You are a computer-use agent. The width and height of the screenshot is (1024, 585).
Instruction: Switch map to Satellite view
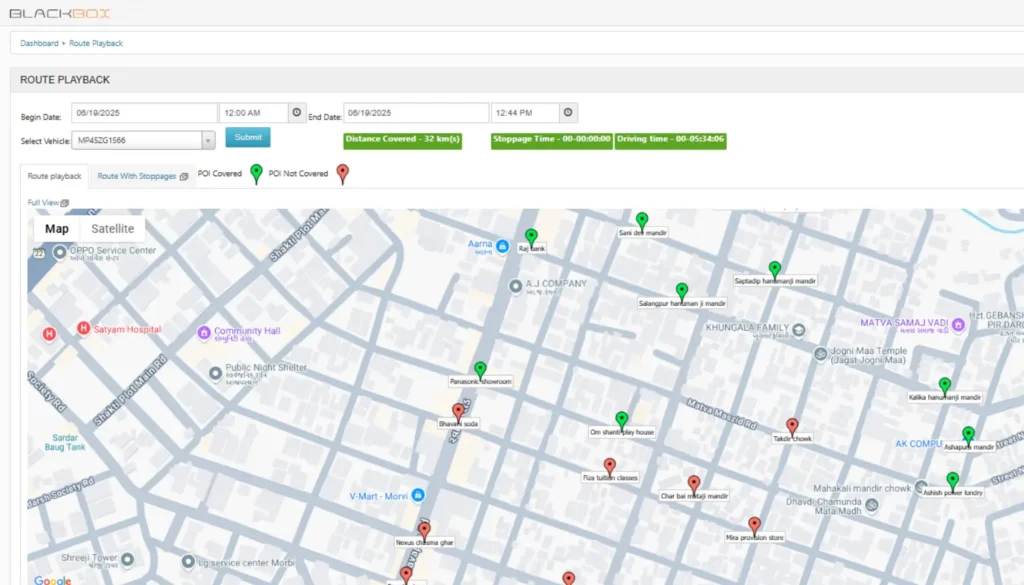112,229
